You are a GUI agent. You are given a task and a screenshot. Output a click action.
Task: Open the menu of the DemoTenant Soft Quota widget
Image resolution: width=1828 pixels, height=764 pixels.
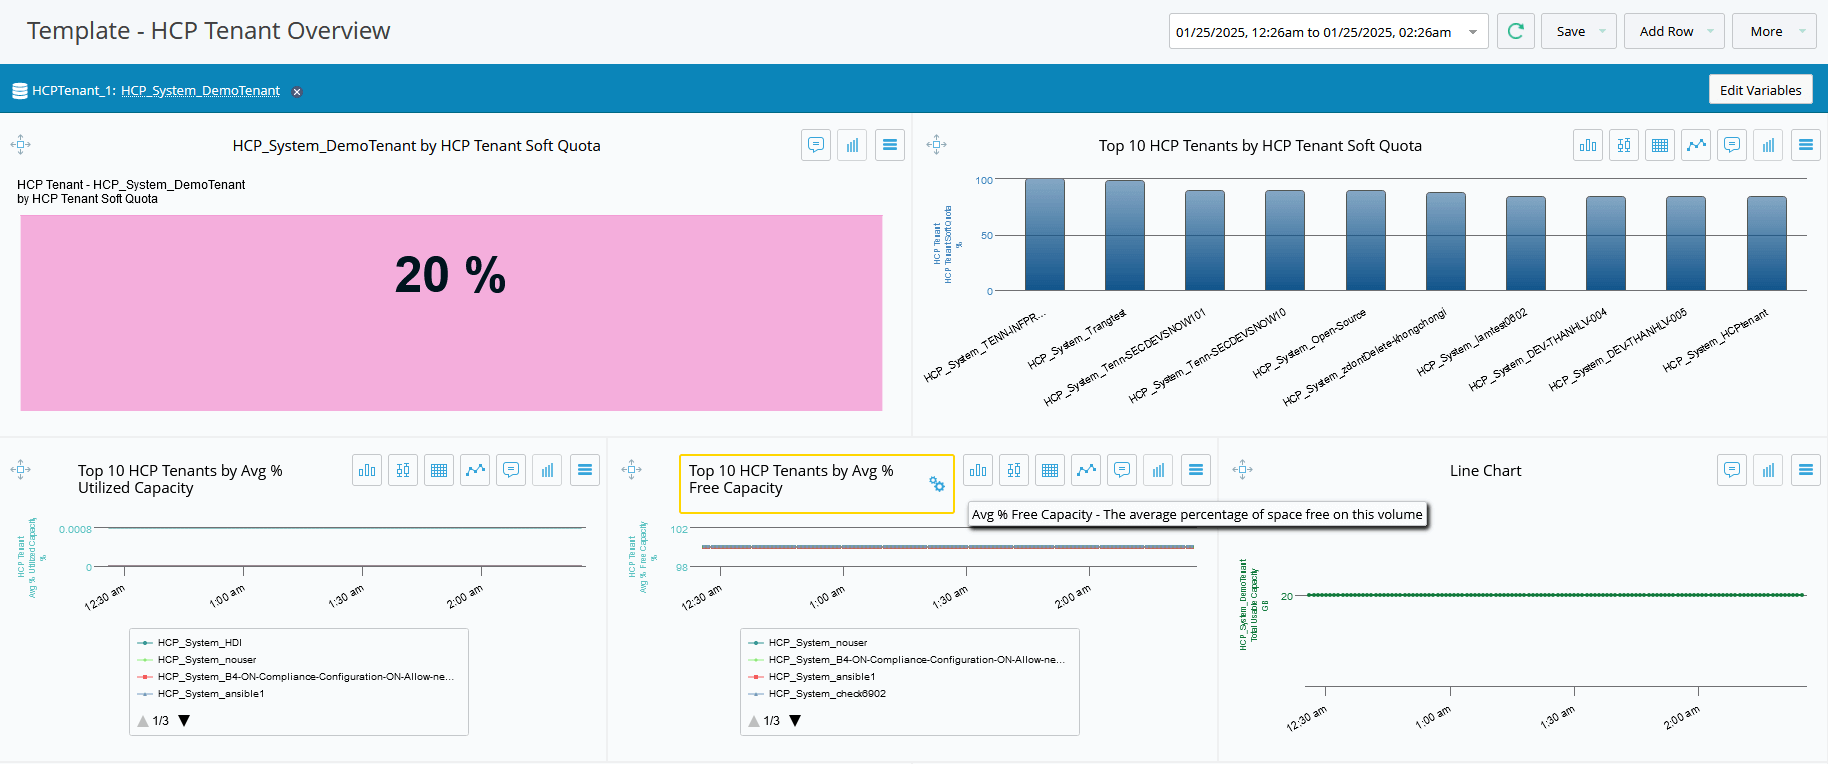pos(890,145)
